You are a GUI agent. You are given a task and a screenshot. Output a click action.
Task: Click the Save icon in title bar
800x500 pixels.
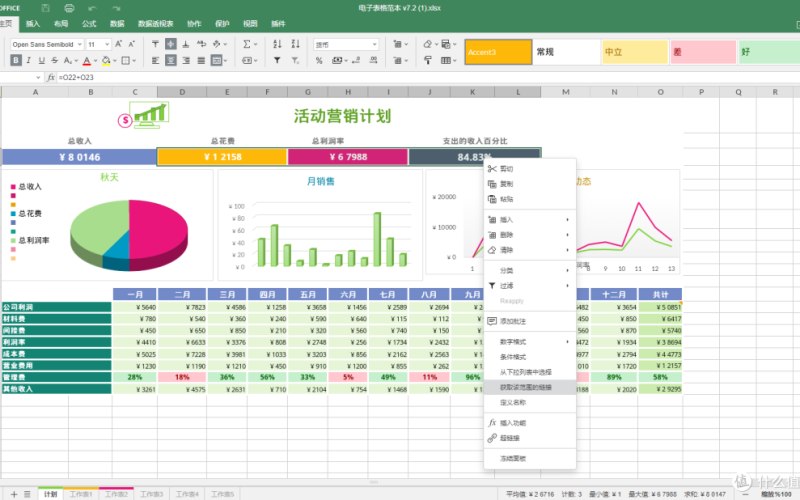[x=45, y=8]
